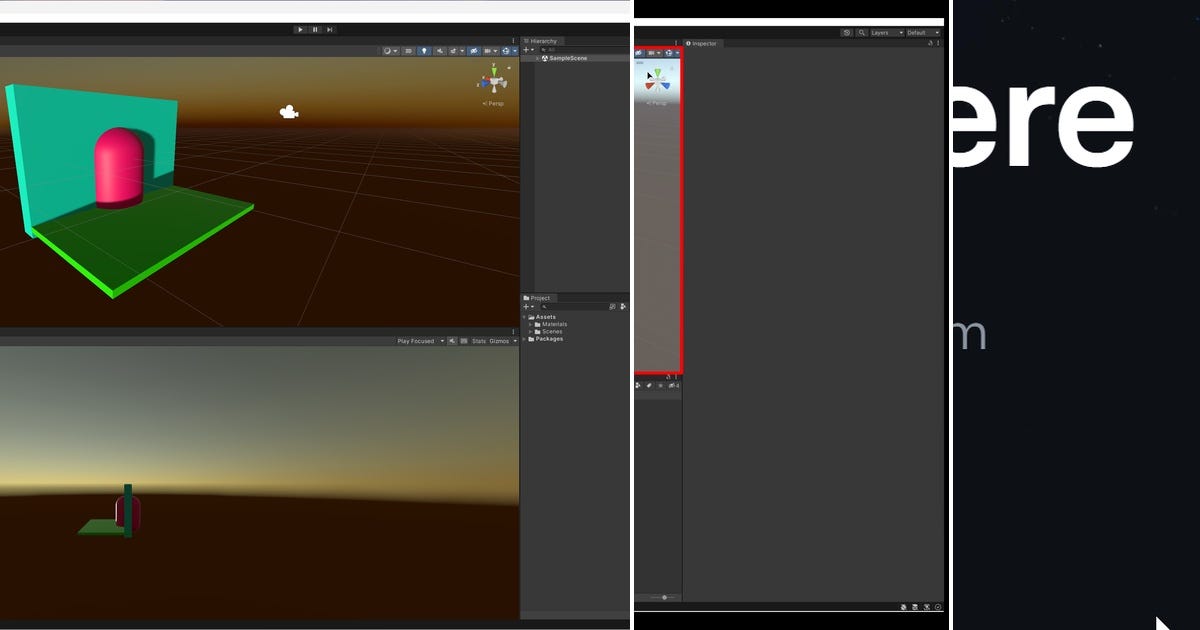Click the hidden objects visibility icon
Screen dimensions: 1200x630
click(x=474, y=50)
